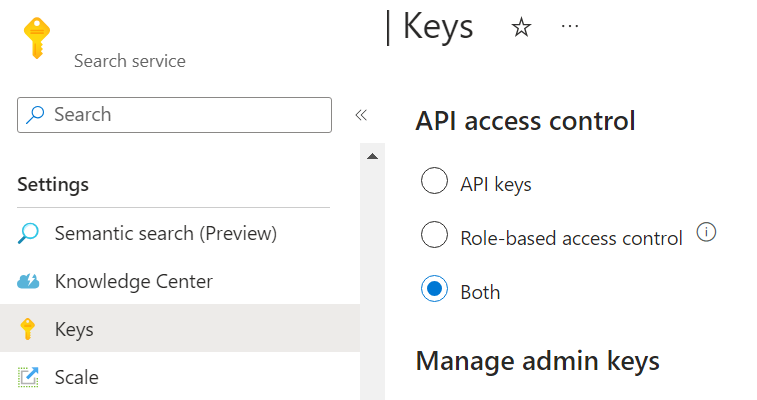Pin the Keys page with the star icon

[521, 27]
